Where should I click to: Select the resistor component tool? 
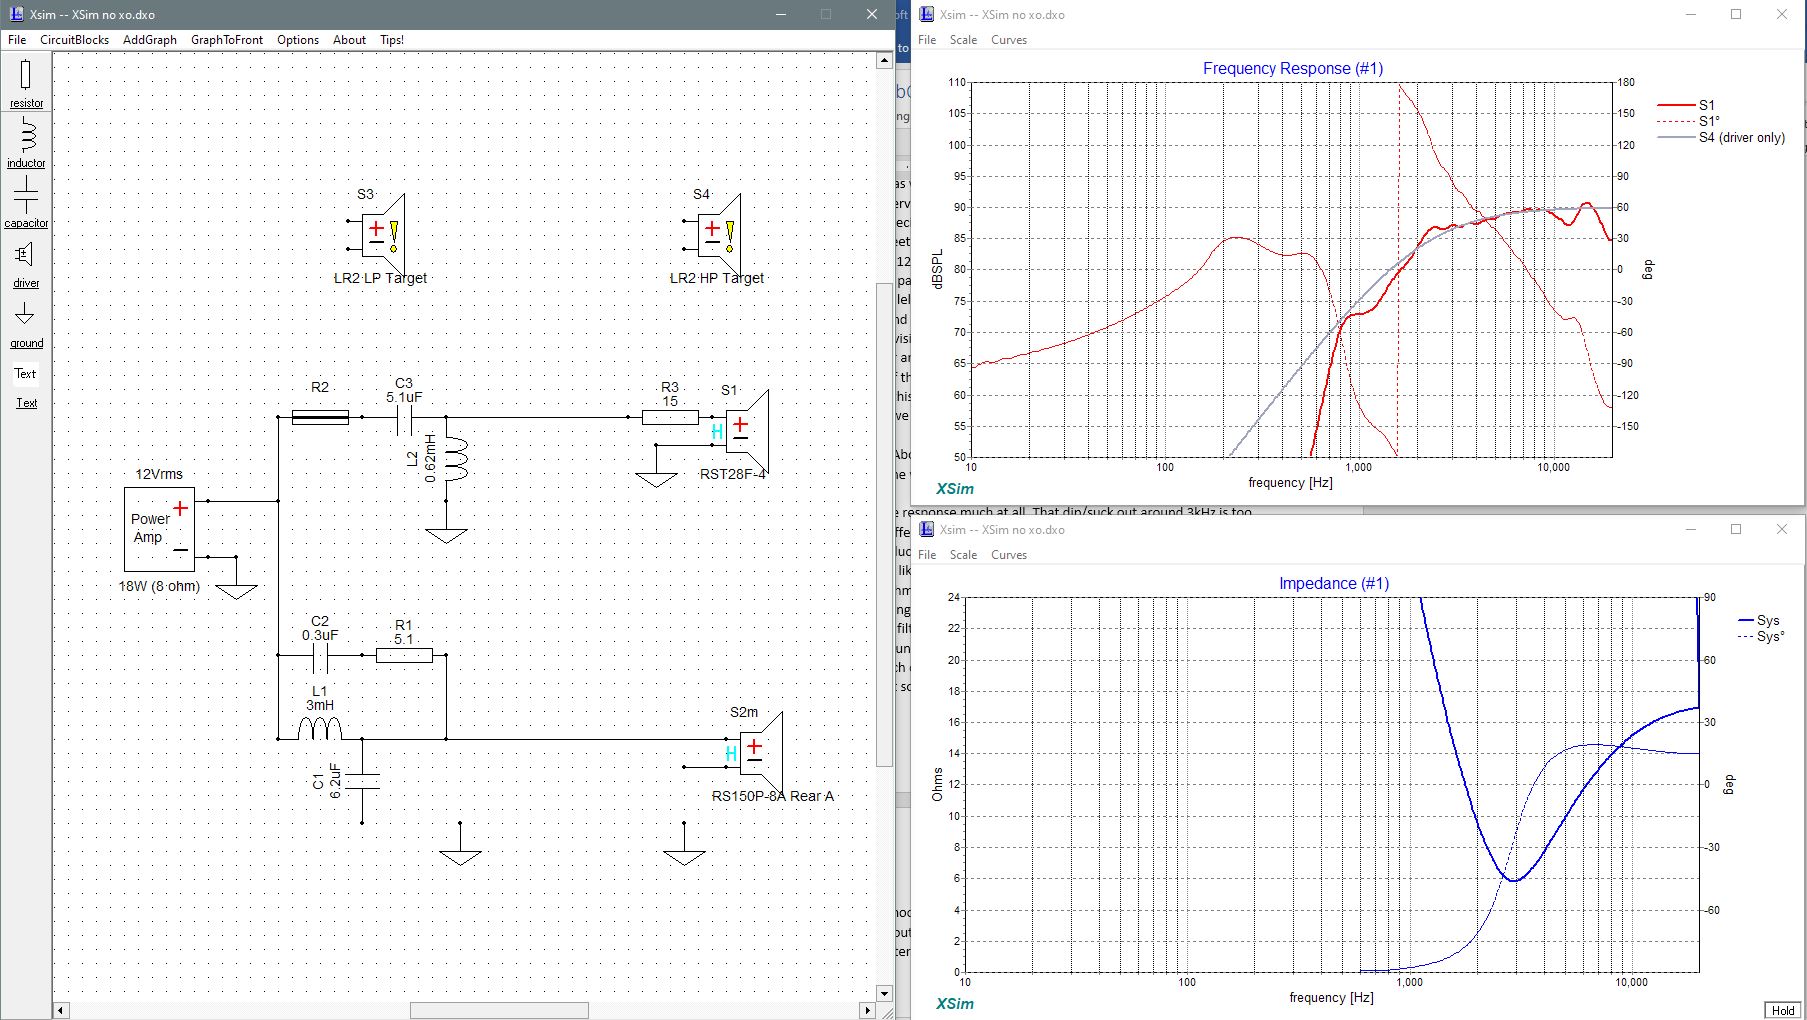click(x=26, y=83)
